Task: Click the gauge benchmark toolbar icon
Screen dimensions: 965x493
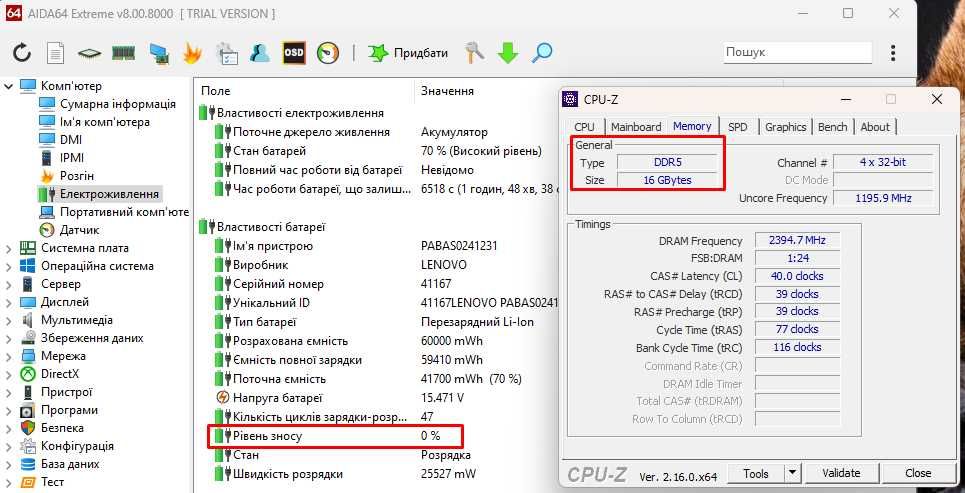Action: (x=328, y=54)
